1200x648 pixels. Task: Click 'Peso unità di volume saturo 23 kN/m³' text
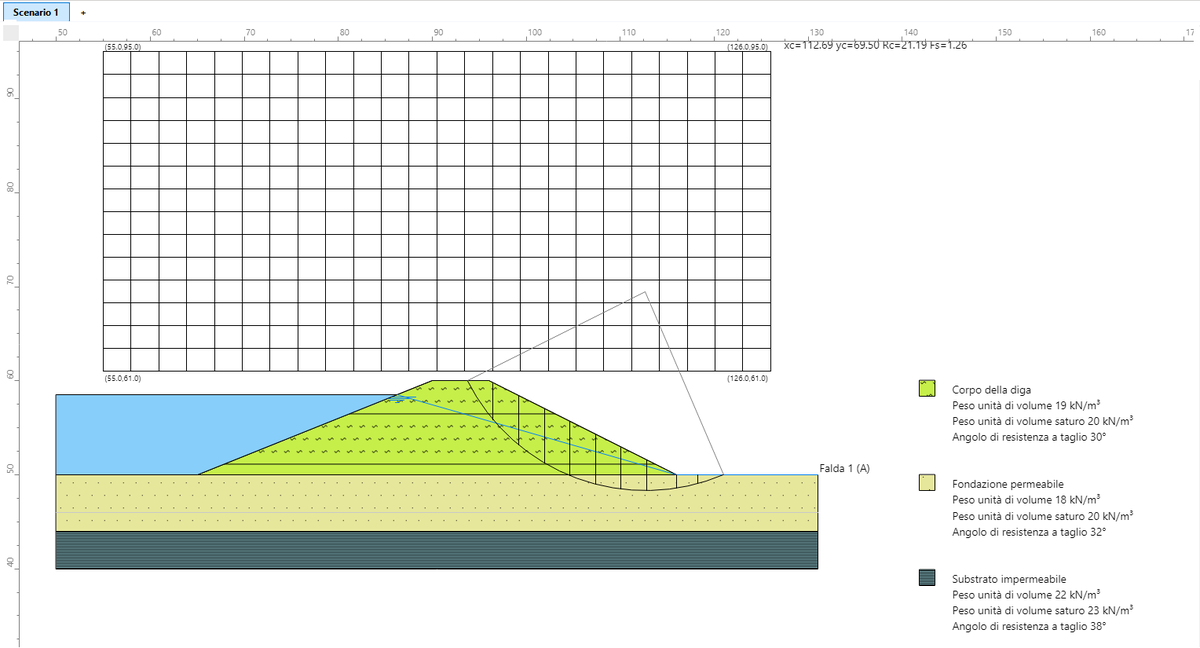[x=1042, y=610]
